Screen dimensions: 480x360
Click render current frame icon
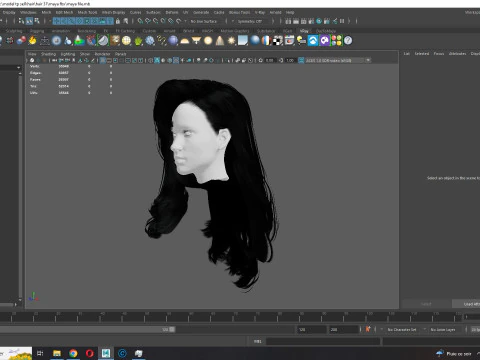296,21
